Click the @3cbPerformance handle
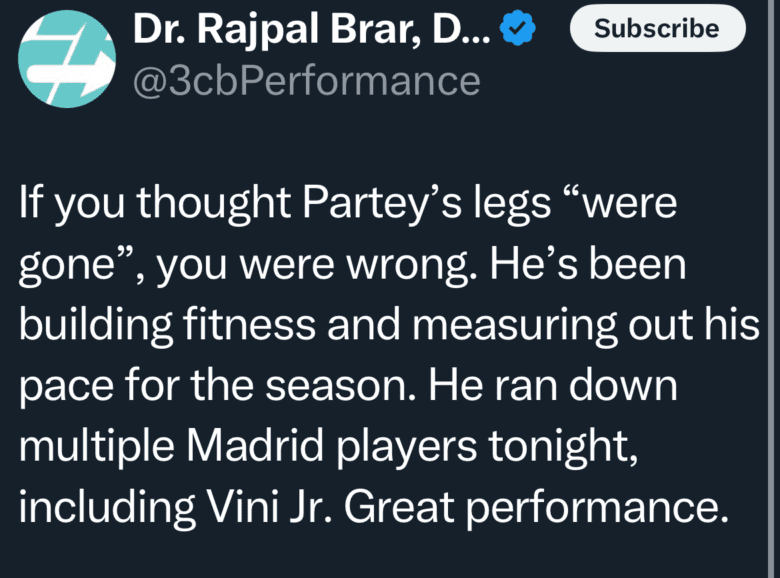Screen dimensions: 780x578 click(307, 82)
